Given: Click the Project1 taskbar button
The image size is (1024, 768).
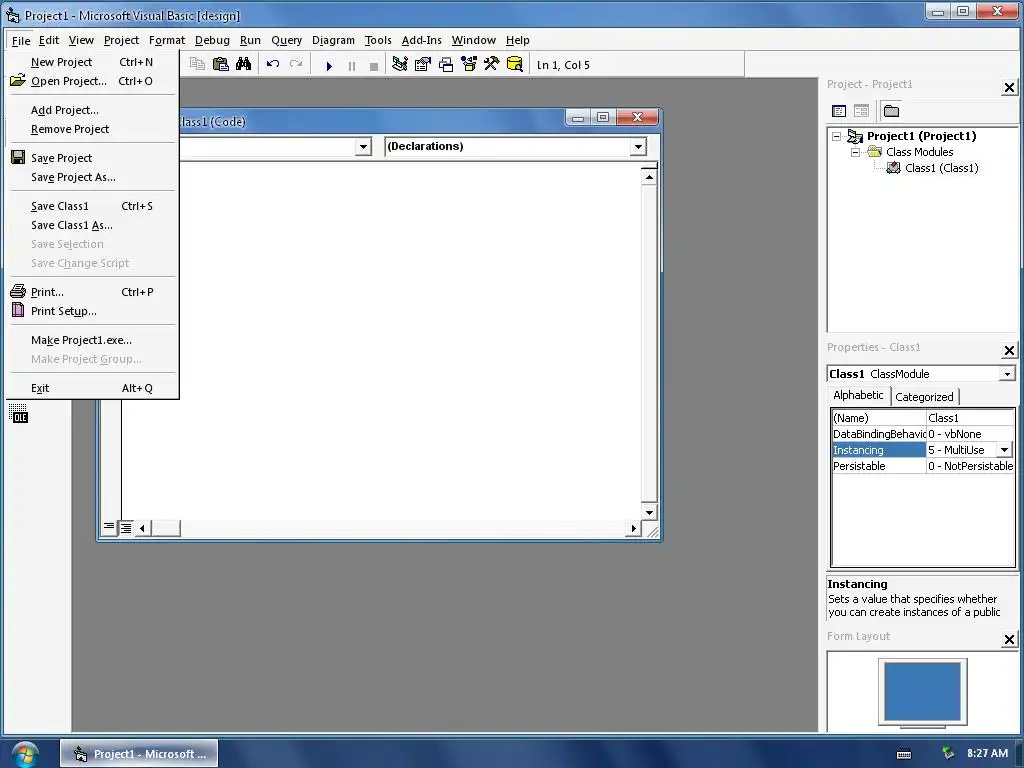Looking at the screenshot, I should 139,754.
